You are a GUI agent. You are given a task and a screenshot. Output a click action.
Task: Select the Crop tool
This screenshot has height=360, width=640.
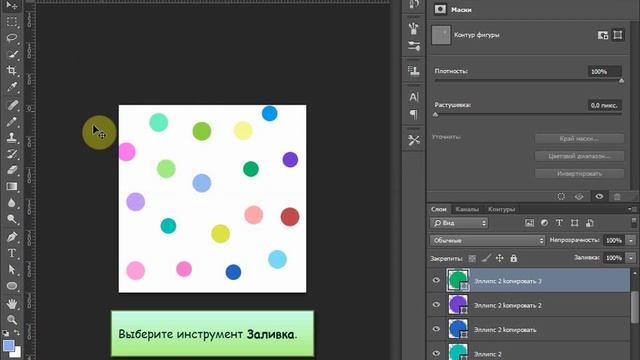point(12,71)
